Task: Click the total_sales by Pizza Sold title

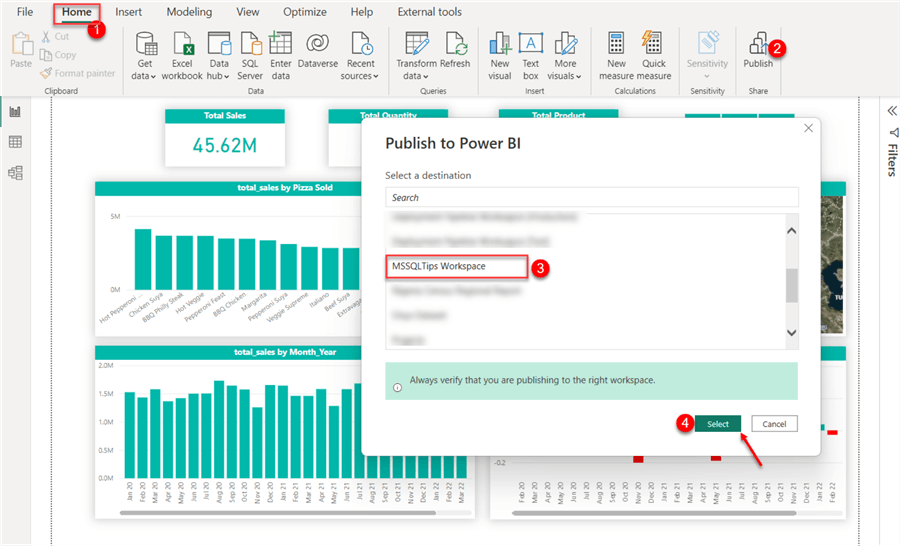Action: [285, 188]
